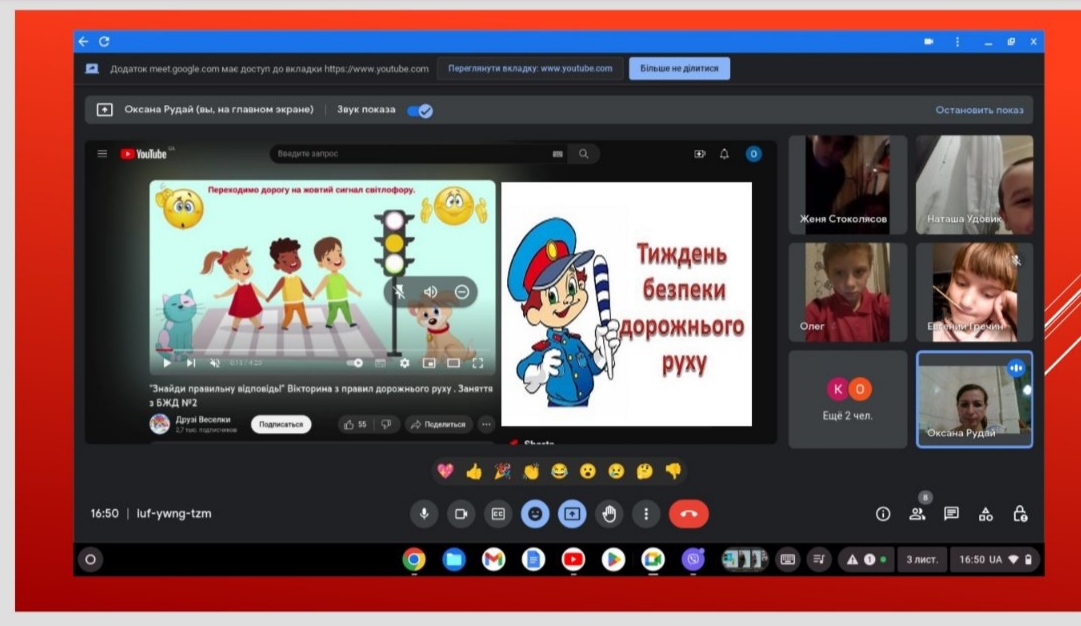Leave the call with red hang-up button

[x=689, y=514]
